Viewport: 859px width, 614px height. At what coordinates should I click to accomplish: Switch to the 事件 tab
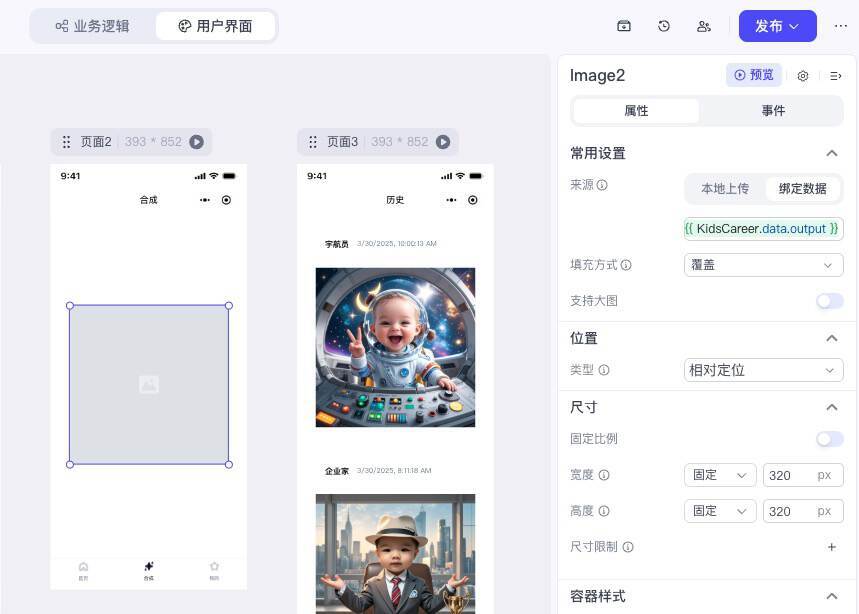tap(773, 110)
